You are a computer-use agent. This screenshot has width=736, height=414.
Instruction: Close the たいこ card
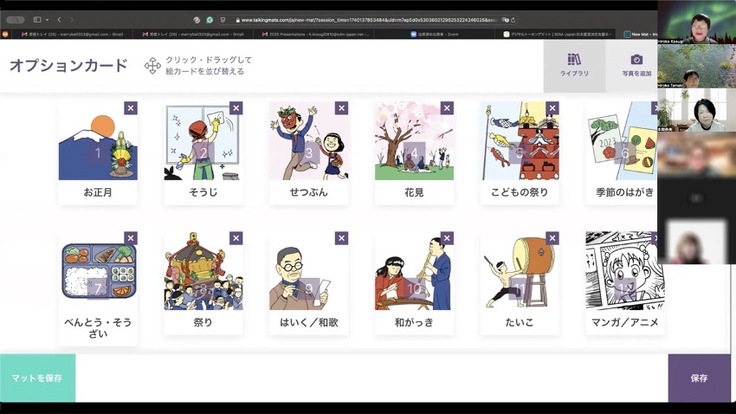553,238
